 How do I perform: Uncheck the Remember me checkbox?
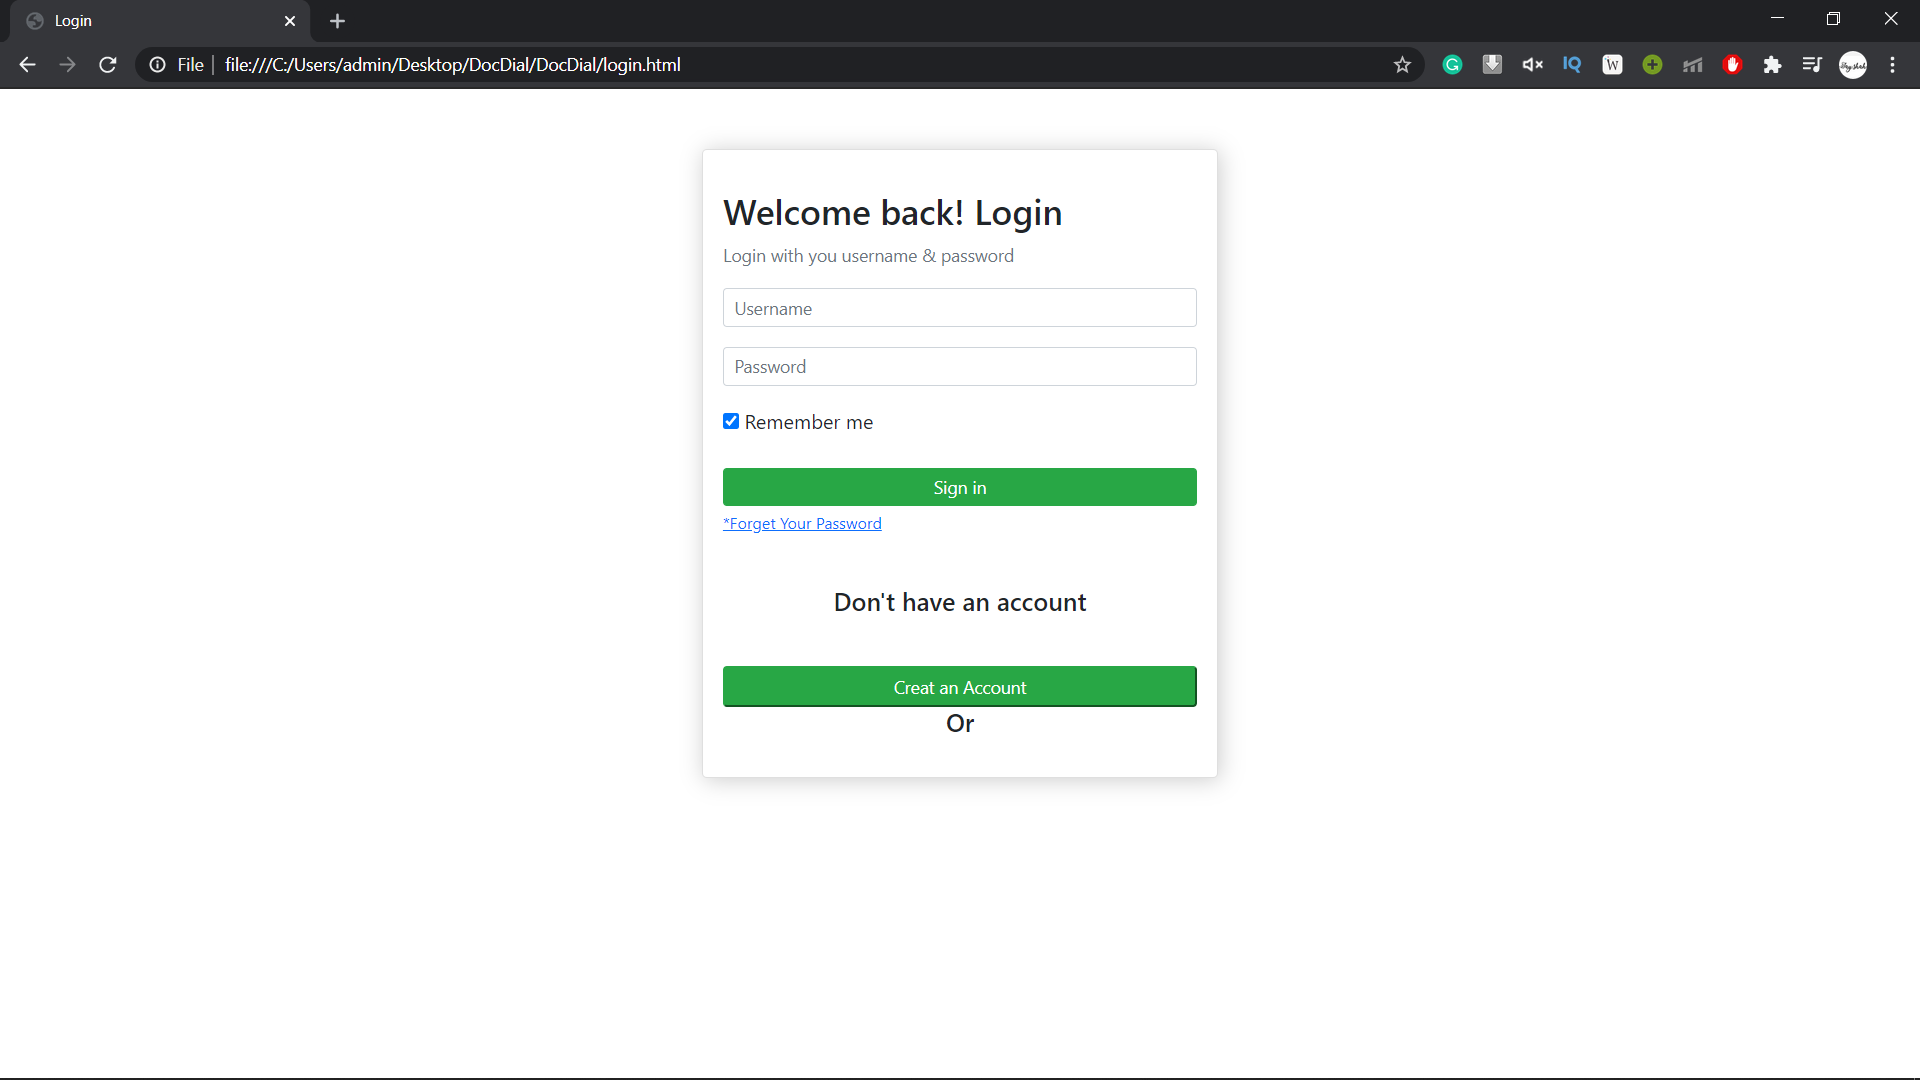[x=731, y=421]
